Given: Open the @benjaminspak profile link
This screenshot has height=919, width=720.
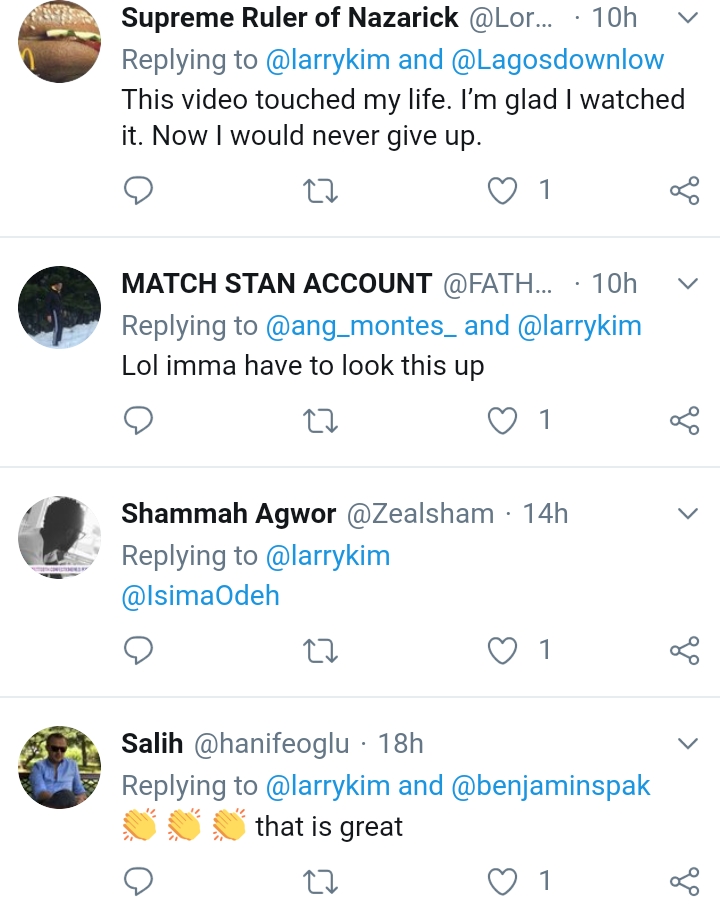Looking at the screenshot, I should tap(551, 786).
